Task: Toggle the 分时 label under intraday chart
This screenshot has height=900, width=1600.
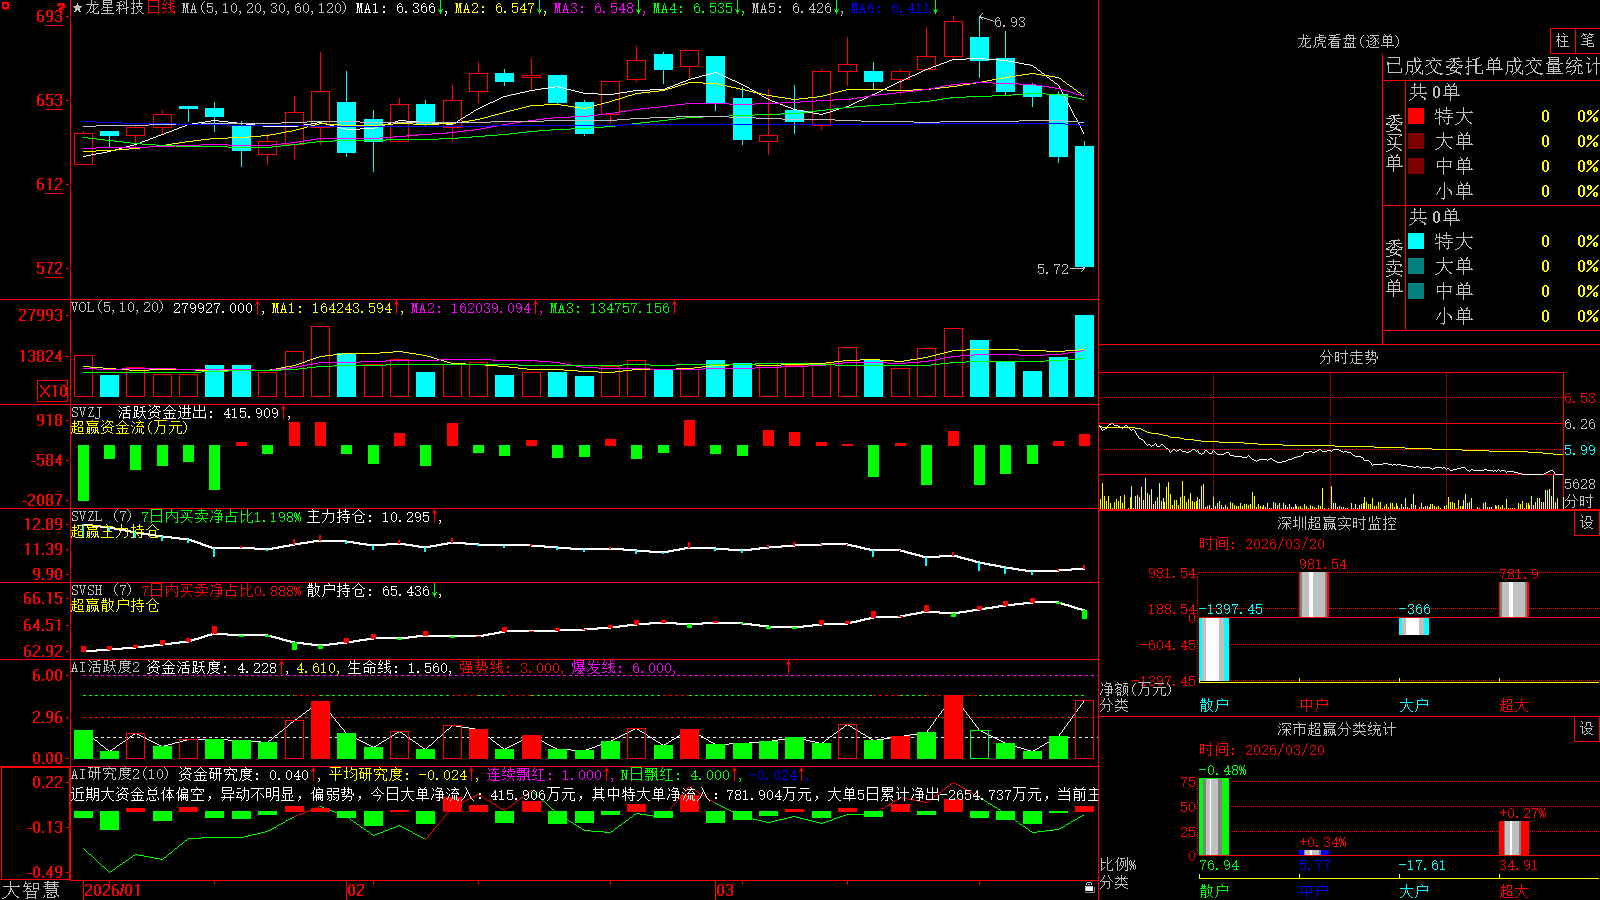Action: (x=1579, y=501)
